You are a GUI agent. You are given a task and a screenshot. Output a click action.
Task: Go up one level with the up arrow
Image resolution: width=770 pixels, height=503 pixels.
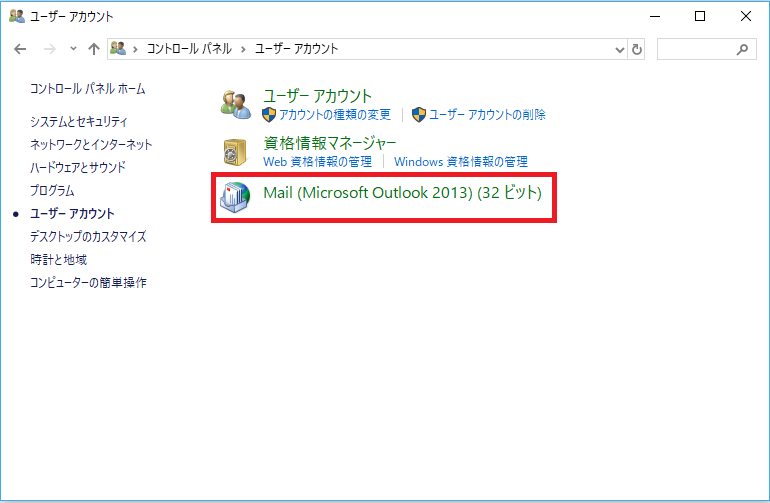[x=94, y=49]
